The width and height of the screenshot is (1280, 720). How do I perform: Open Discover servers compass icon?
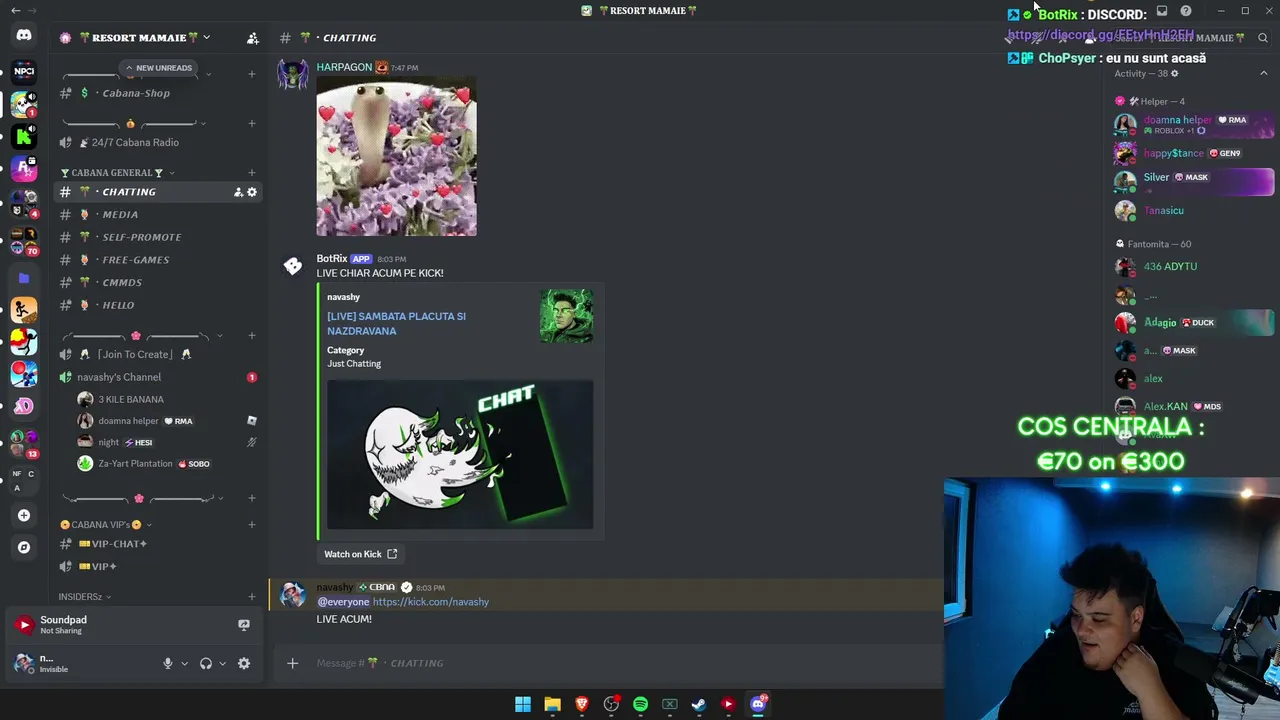[24, 547]
